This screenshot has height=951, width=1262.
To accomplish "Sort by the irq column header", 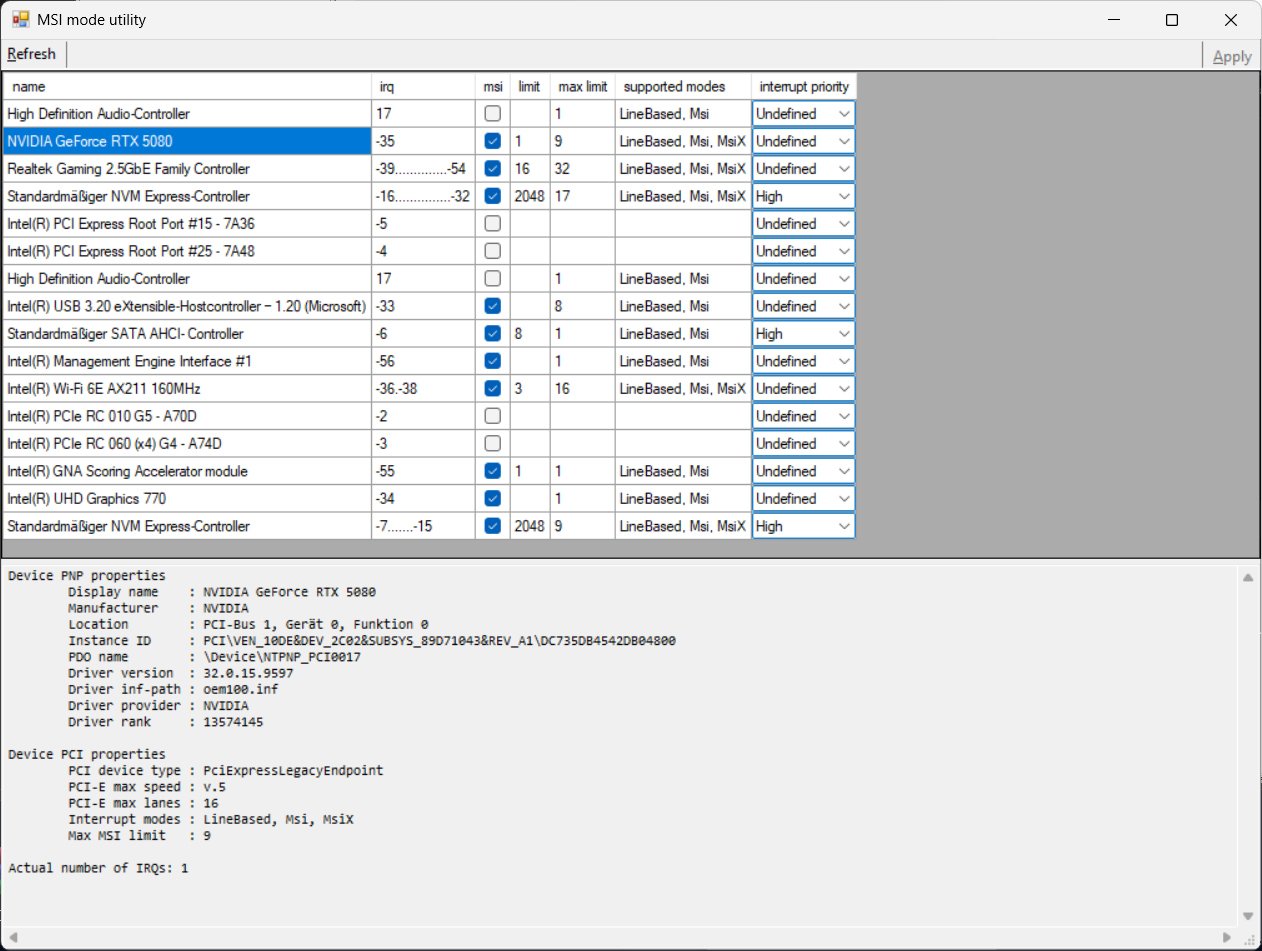I will point(422,86).
